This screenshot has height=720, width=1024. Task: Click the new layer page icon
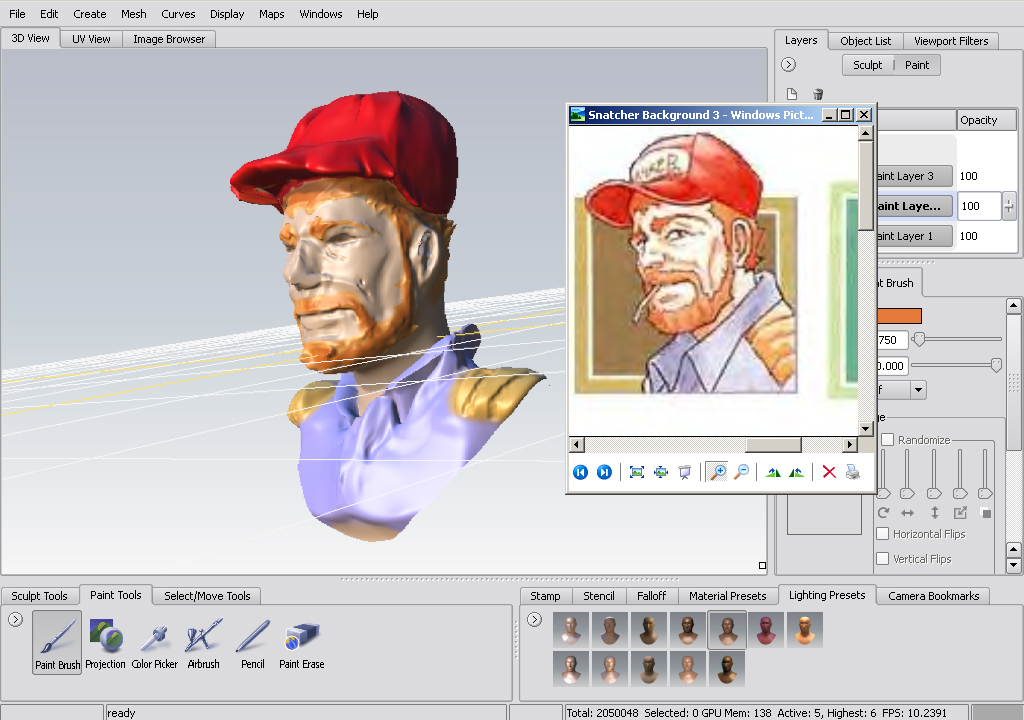(792, 94)
